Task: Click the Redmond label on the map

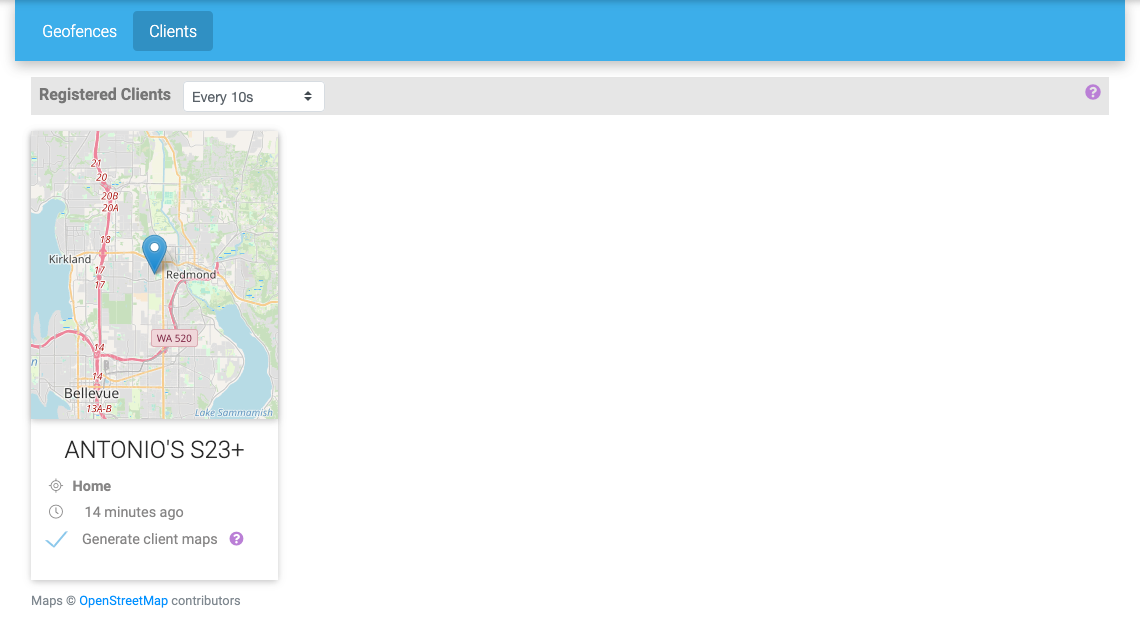Action: pyautogui.click(x=191, y=274)
